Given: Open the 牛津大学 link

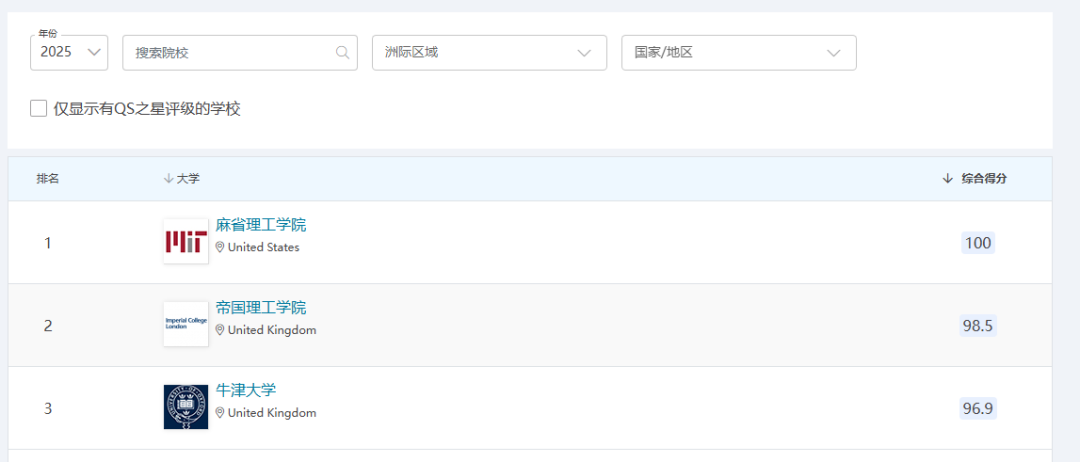Looking at the screenshot, I should coord(246,390).
